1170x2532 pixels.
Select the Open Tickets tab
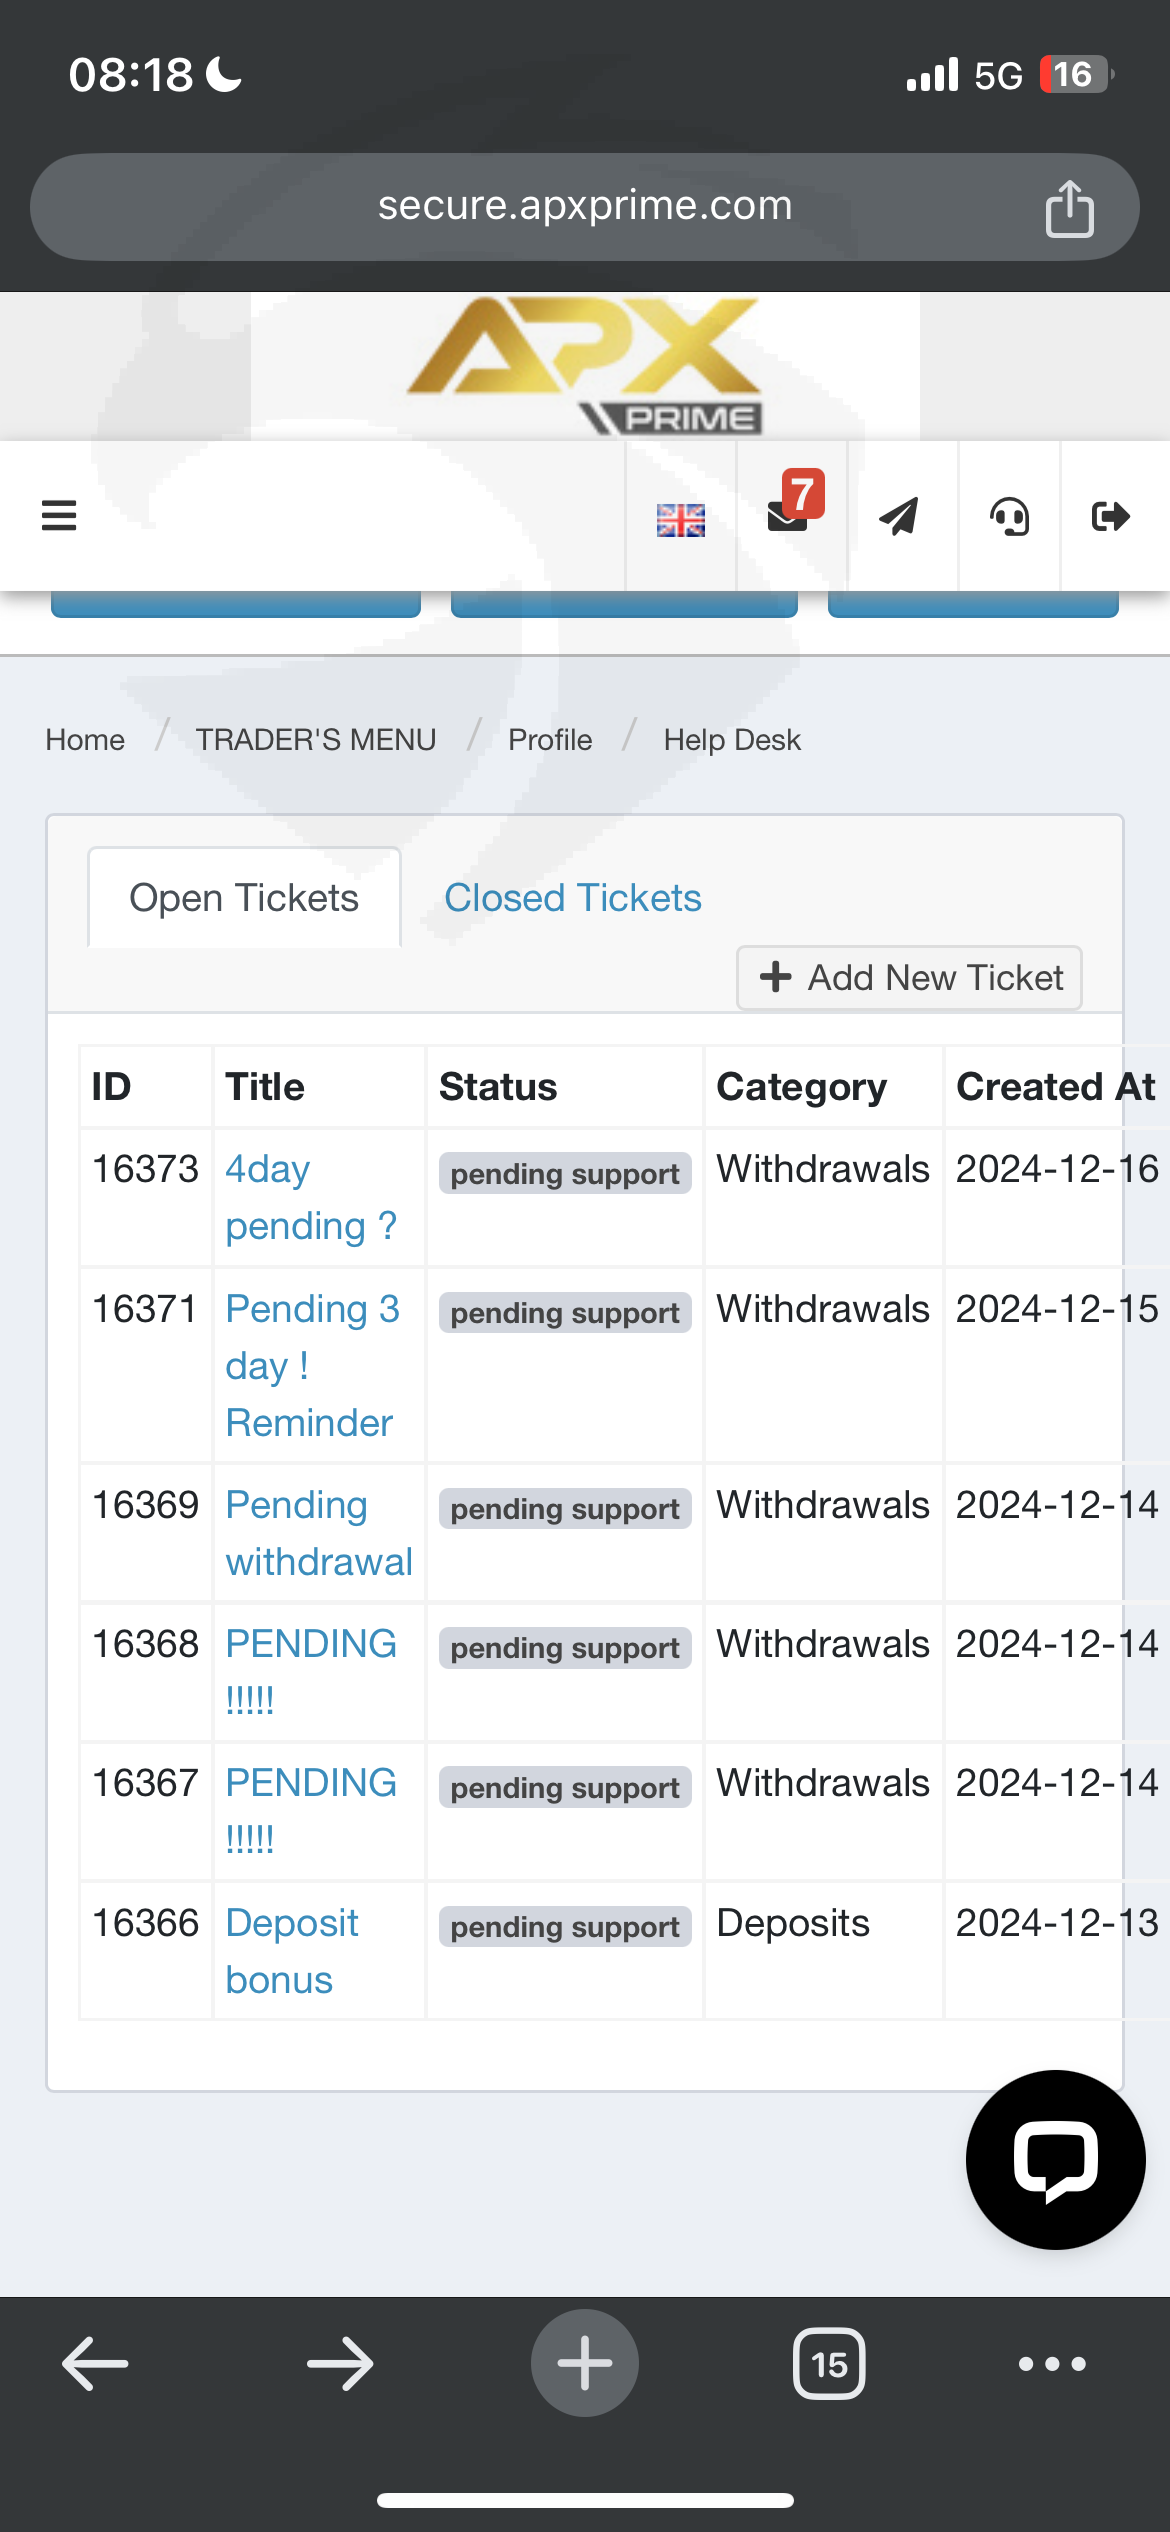[244, 898]
